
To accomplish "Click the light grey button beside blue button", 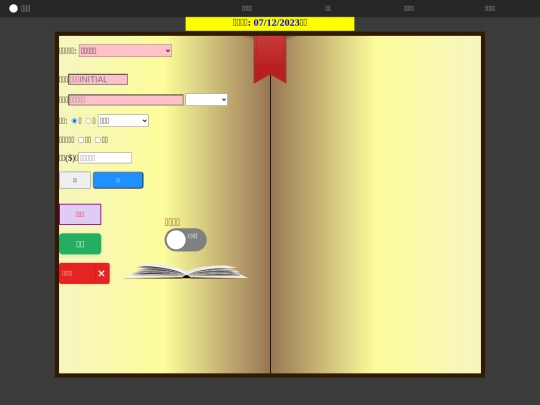I will tap(75, 180).
